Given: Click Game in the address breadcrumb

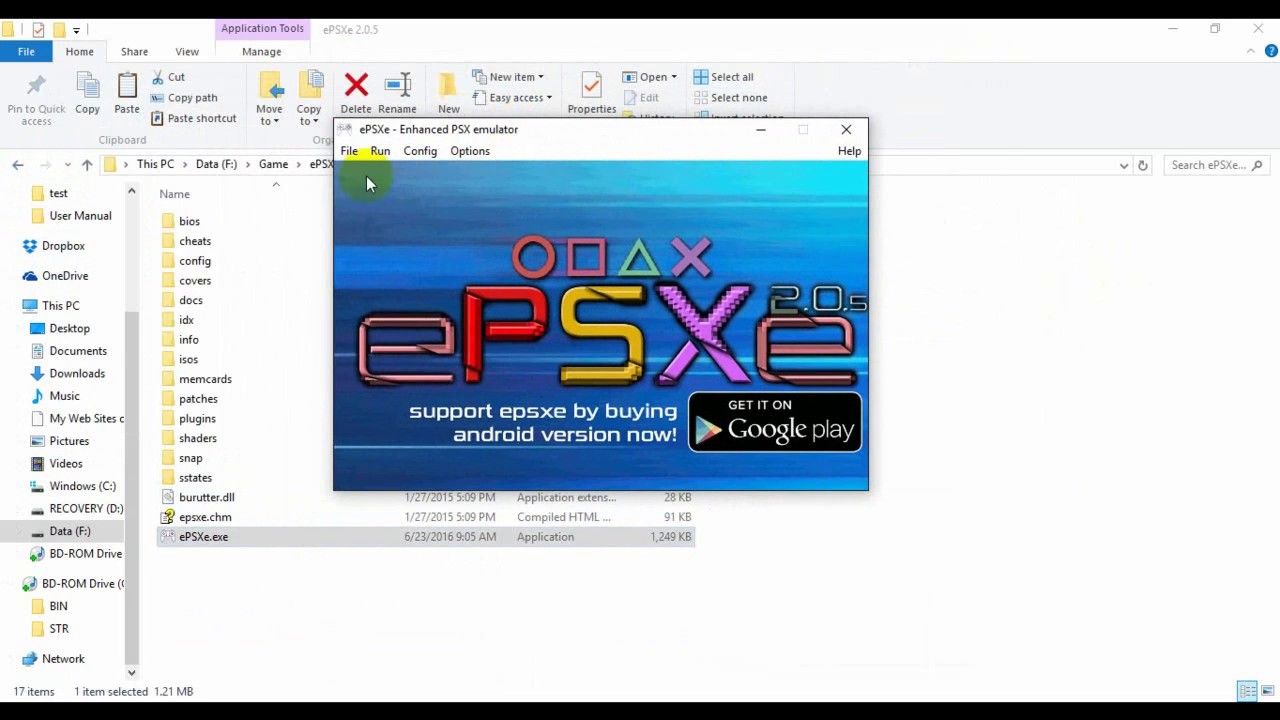Looking at the screenshot, I should [x=273, y=164].
